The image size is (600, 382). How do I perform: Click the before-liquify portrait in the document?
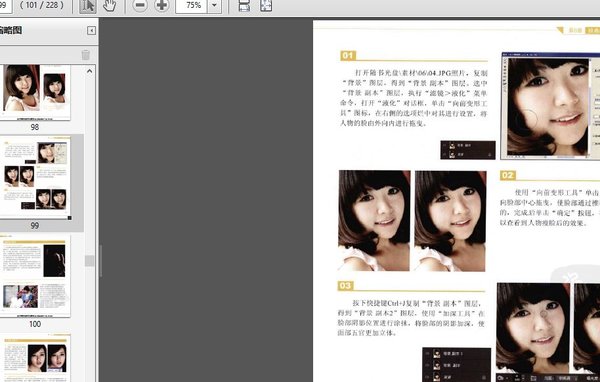coord(374,221)
